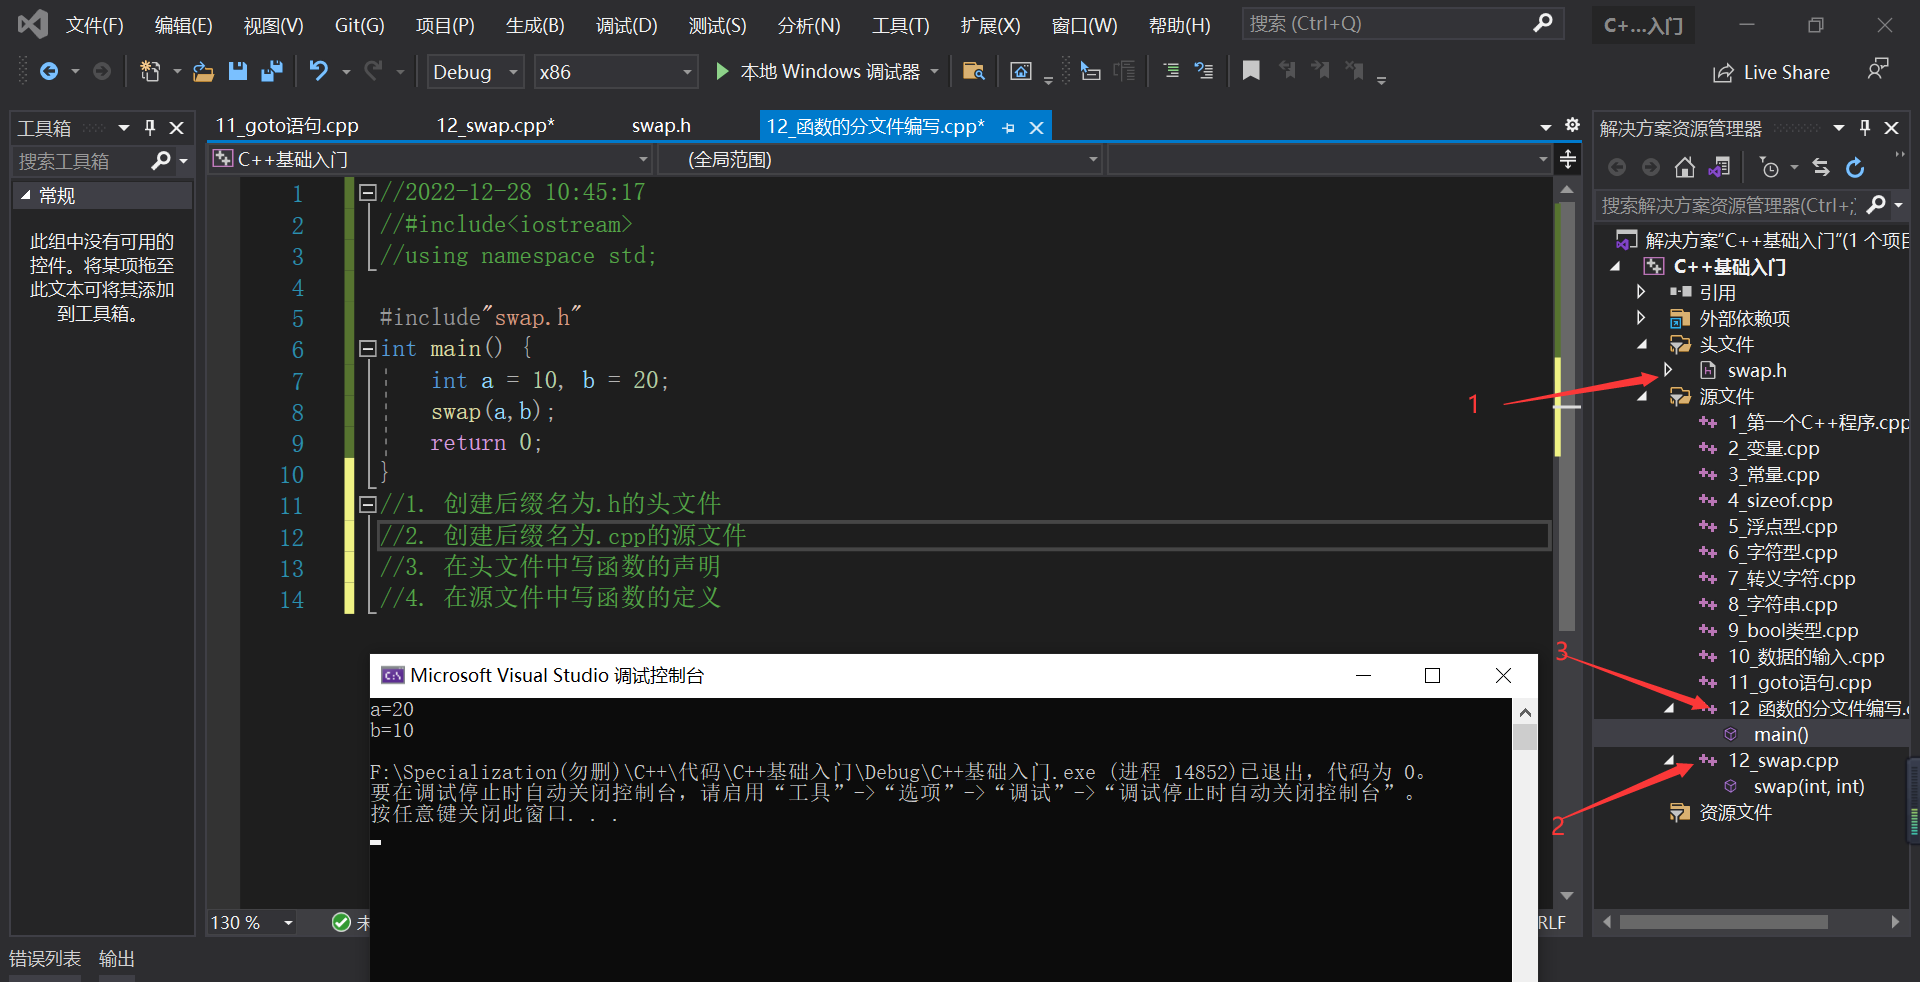Collapse the comment block at line 1
This screenshot has width=1920, height=982.
(x=367, y=192)
